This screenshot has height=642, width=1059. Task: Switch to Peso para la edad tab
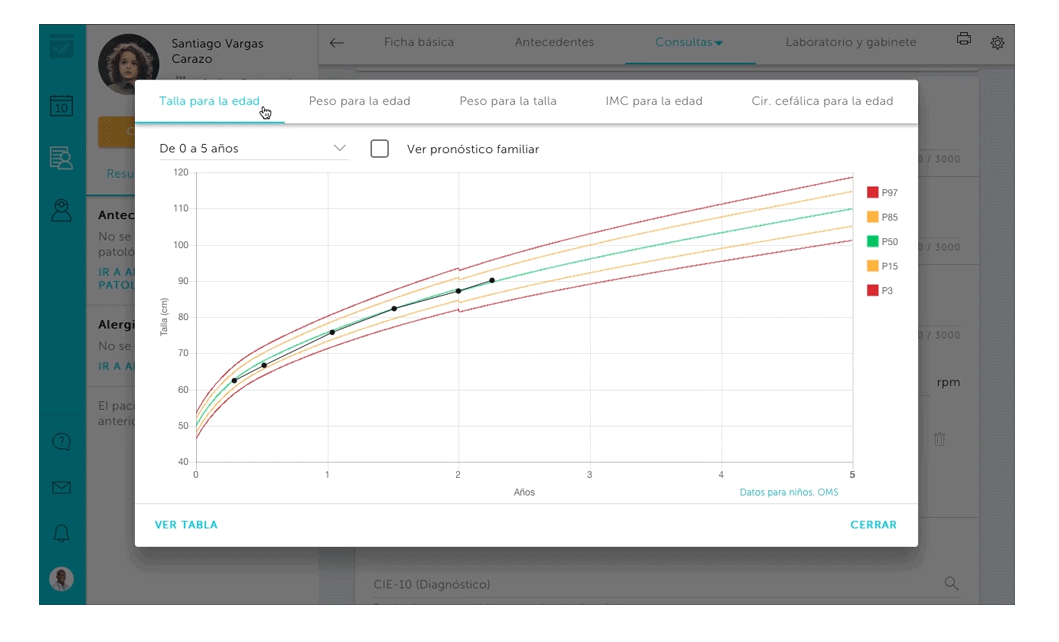coord(359,101)
